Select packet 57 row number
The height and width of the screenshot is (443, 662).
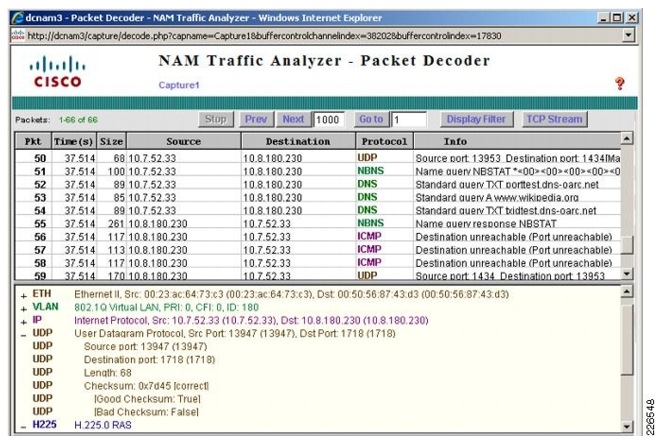(40, 250)
